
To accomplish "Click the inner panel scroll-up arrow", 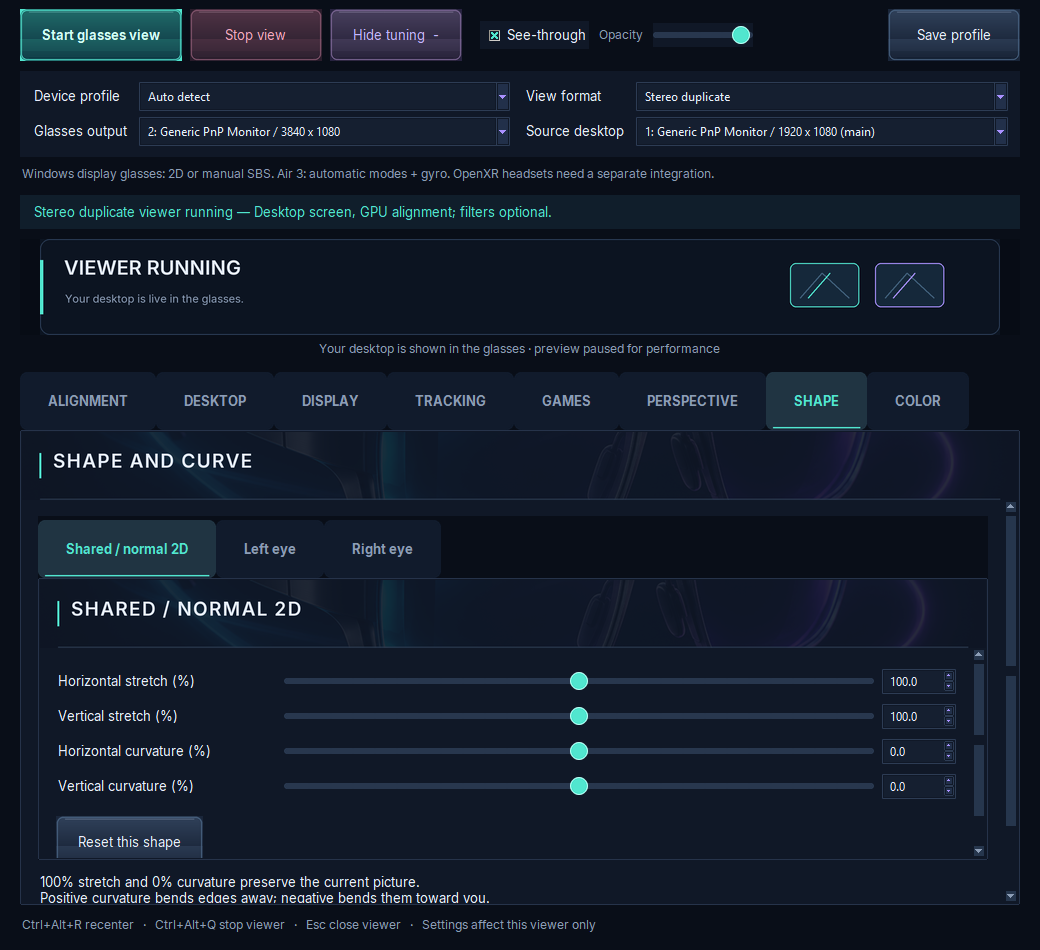I will pos(979,655).
